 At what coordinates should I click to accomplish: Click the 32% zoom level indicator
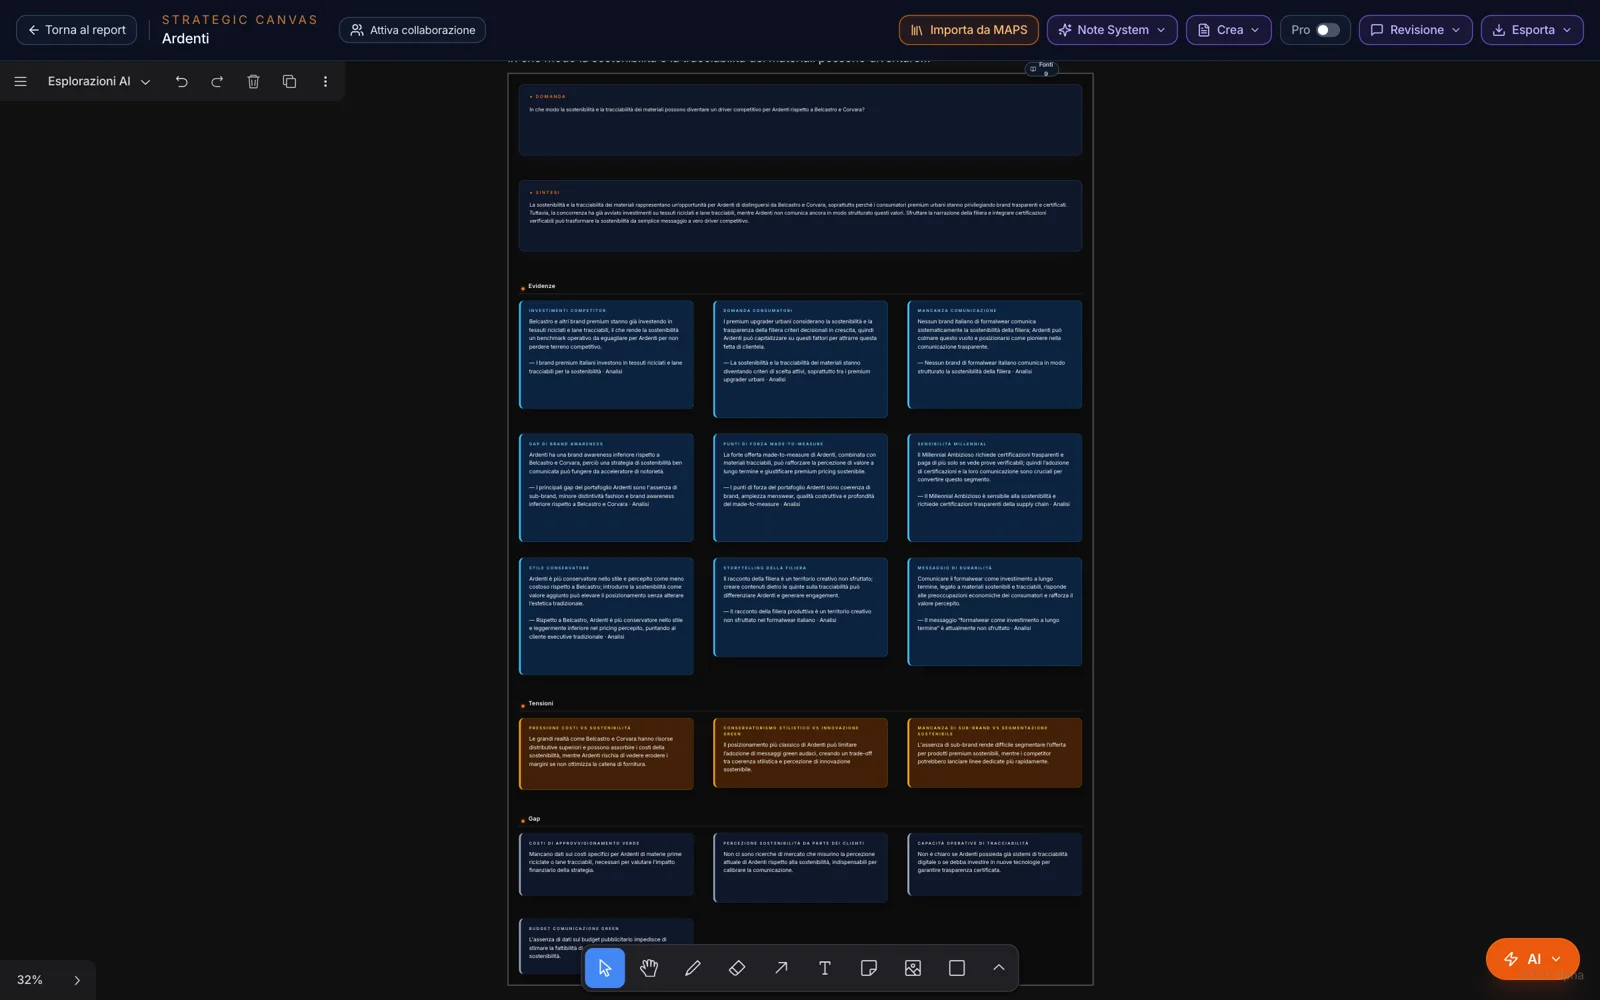(30, 980)
